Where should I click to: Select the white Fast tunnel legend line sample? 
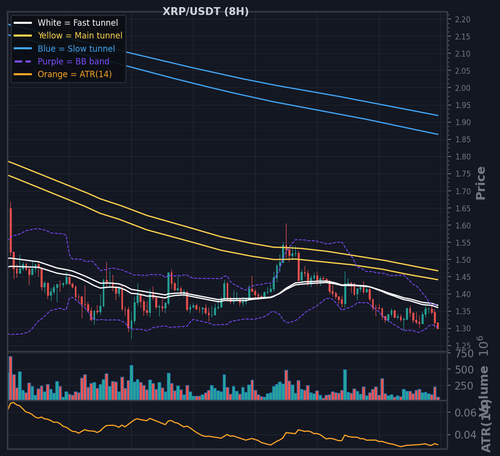tap(23, 23)
